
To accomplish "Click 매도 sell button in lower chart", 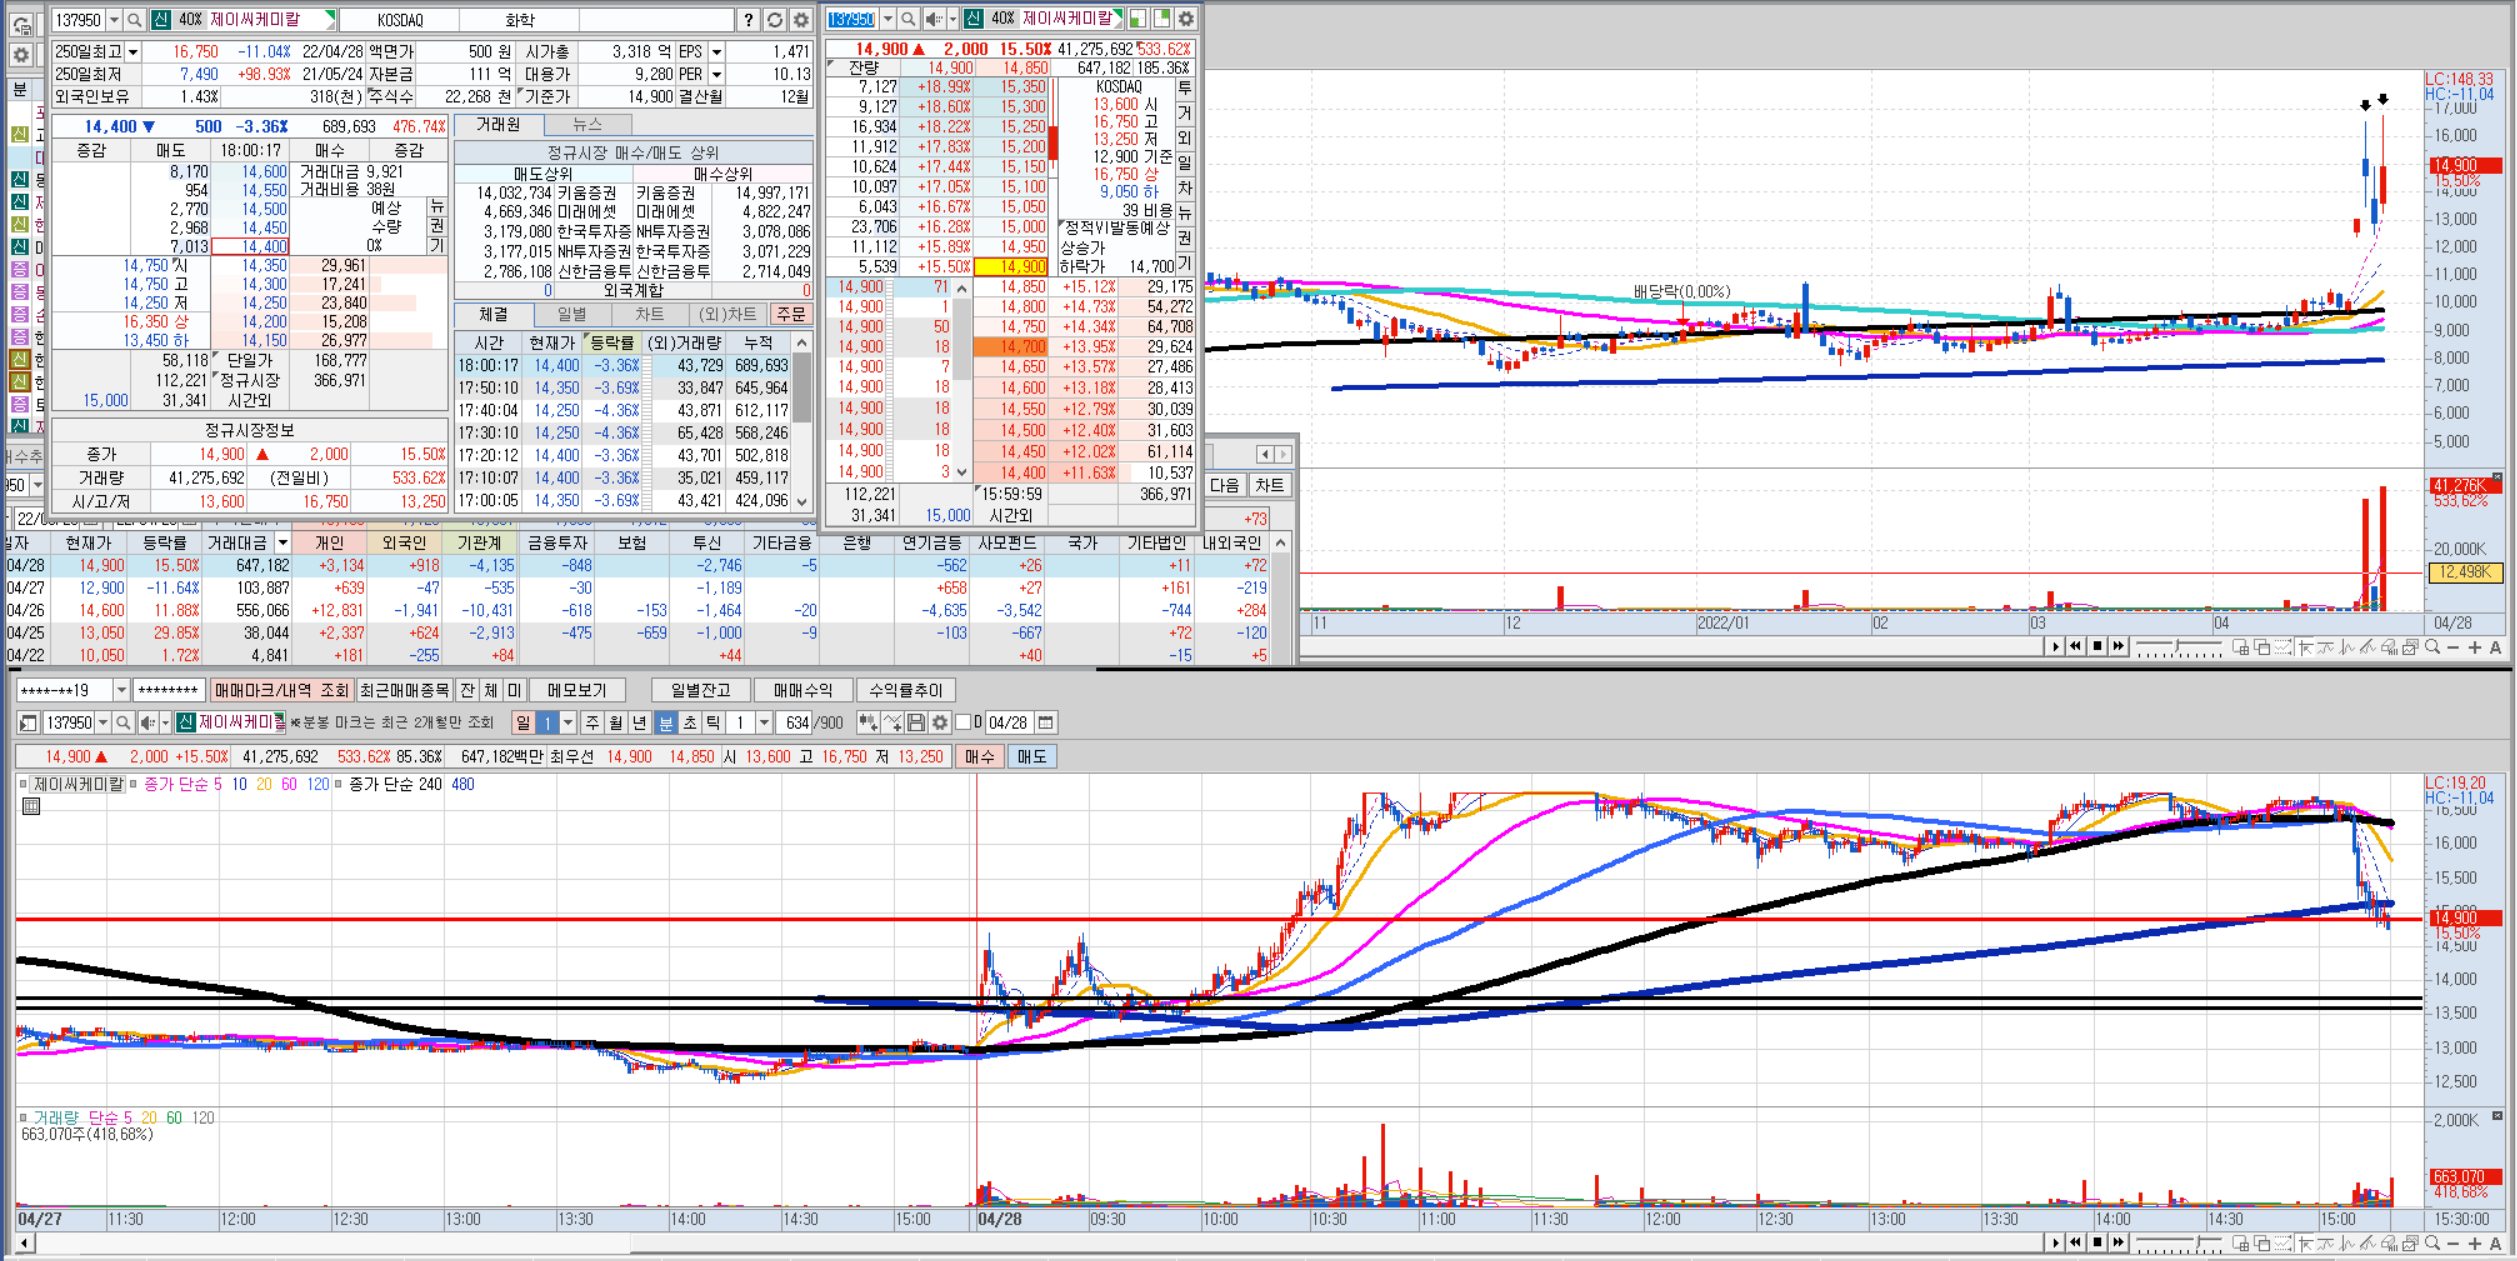I will click(x=1032, y=756).
